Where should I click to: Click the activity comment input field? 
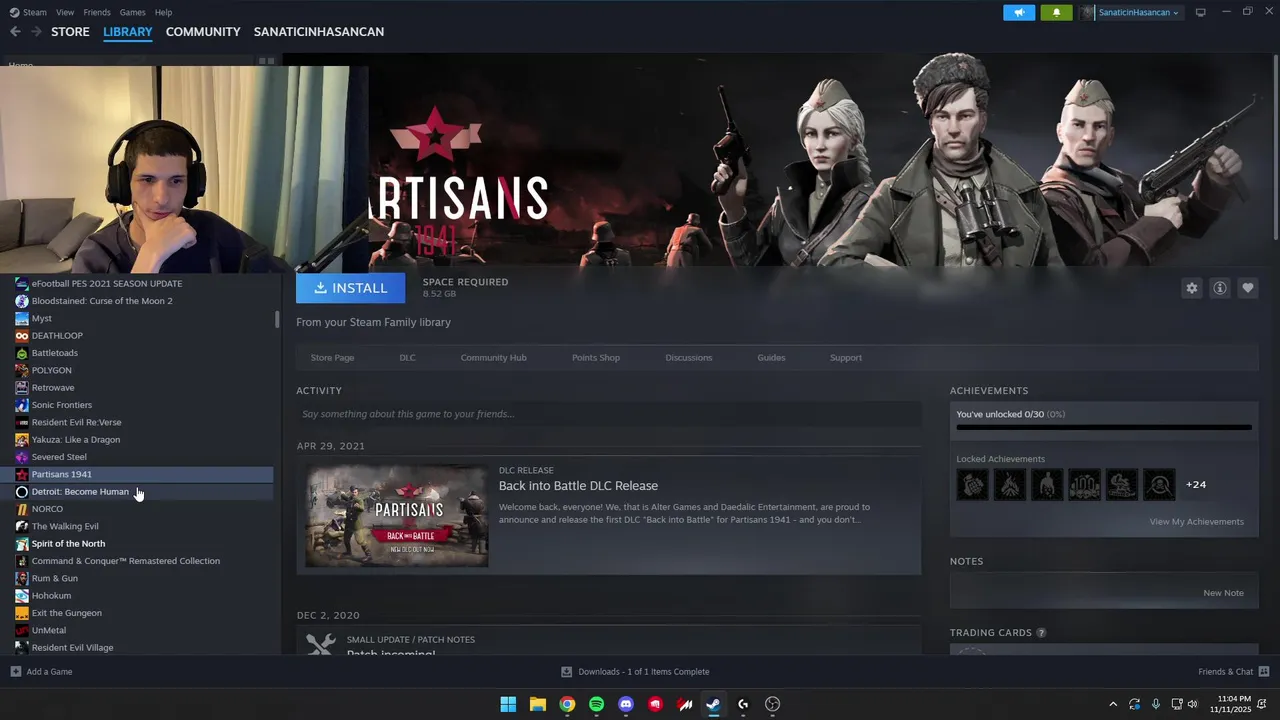click(608, 414)
